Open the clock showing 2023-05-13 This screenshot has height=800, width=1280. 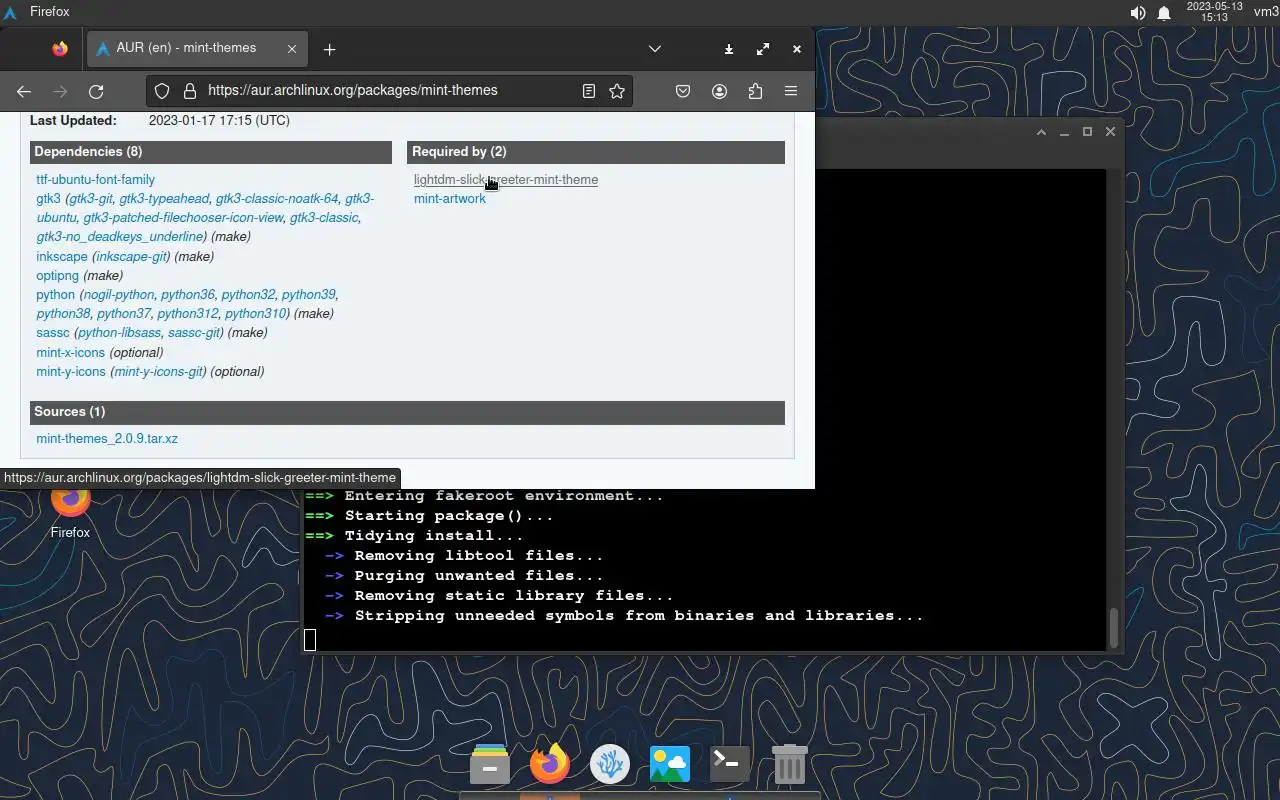1214,12
